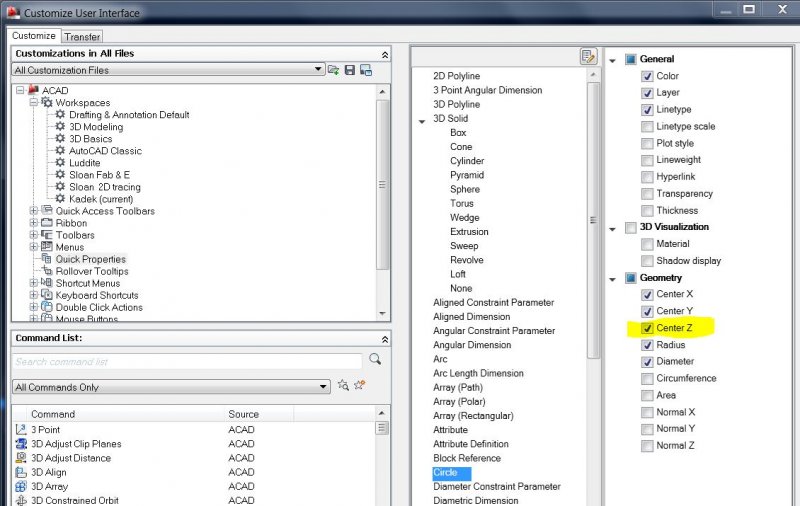Enable the Linetype scale checkbox

[x=647, y=126]
